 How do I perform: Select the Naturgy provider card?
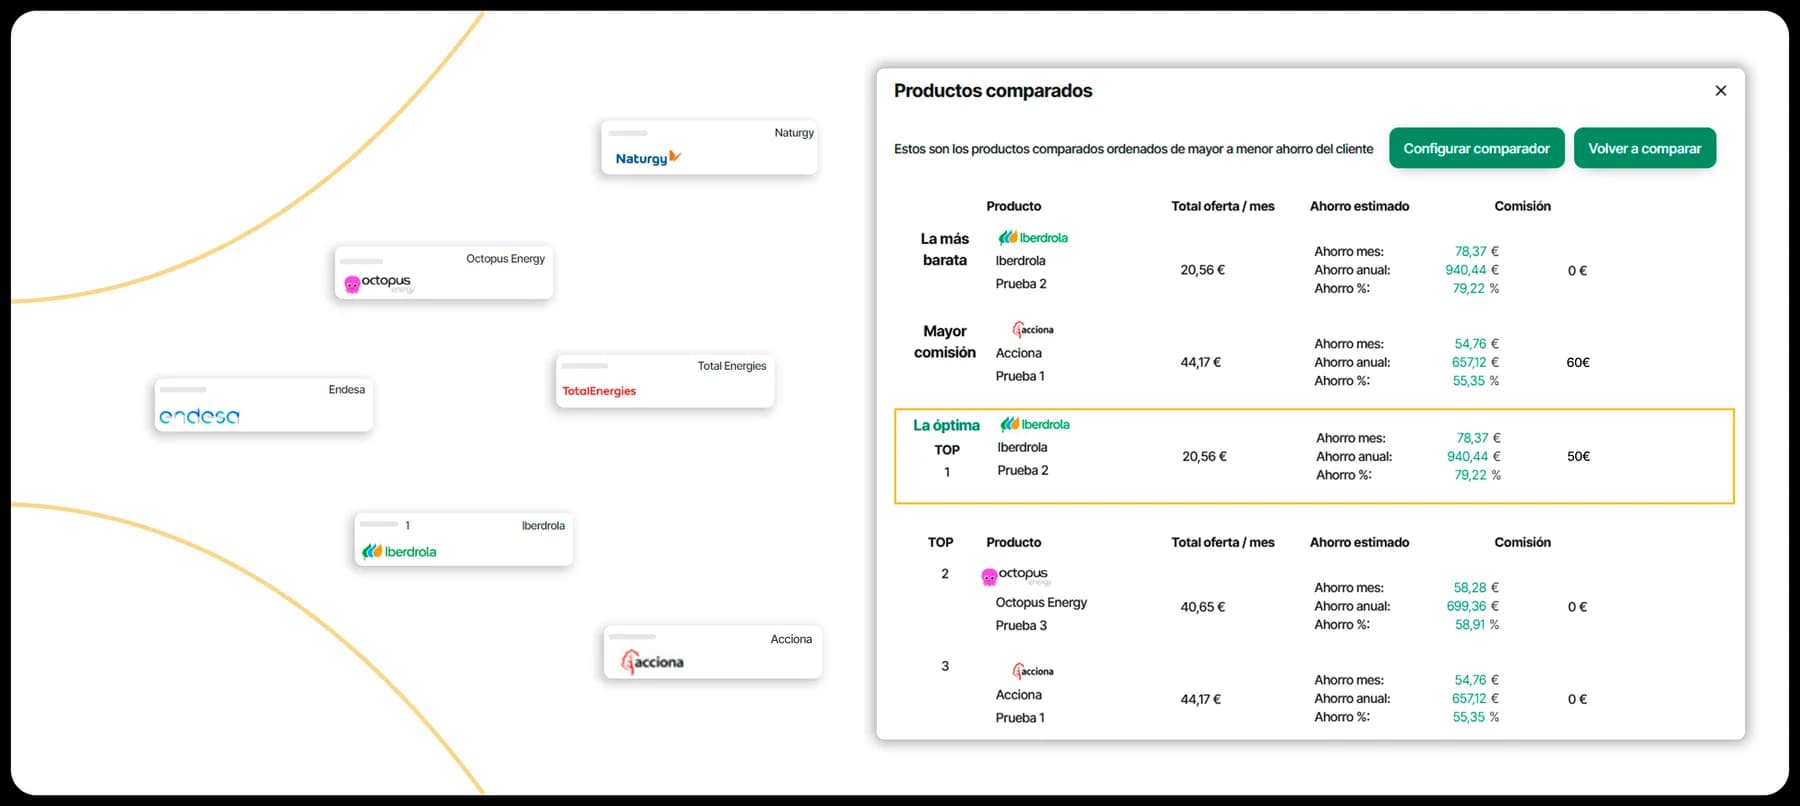tap(709, 147)
